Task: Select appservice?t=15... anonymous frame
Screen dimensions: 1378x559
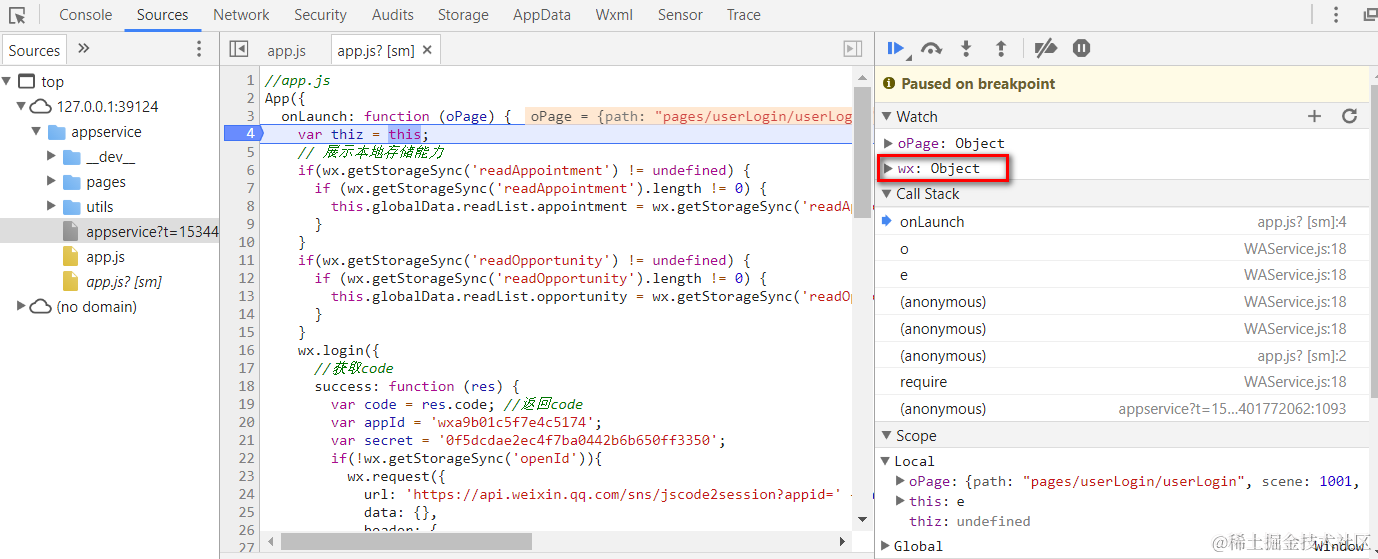Action: (1121, 409)
